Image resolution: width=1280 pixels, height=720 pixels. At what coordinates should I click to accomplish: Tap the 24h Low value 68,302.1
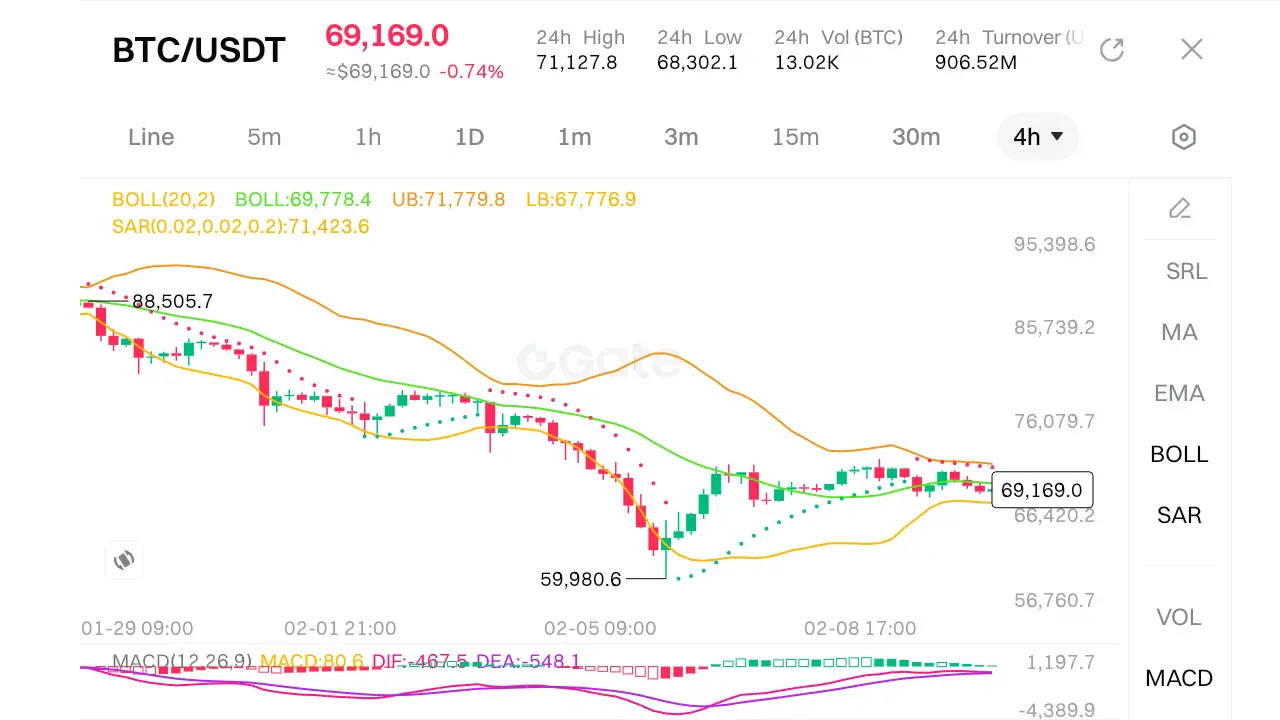(697, 62)
